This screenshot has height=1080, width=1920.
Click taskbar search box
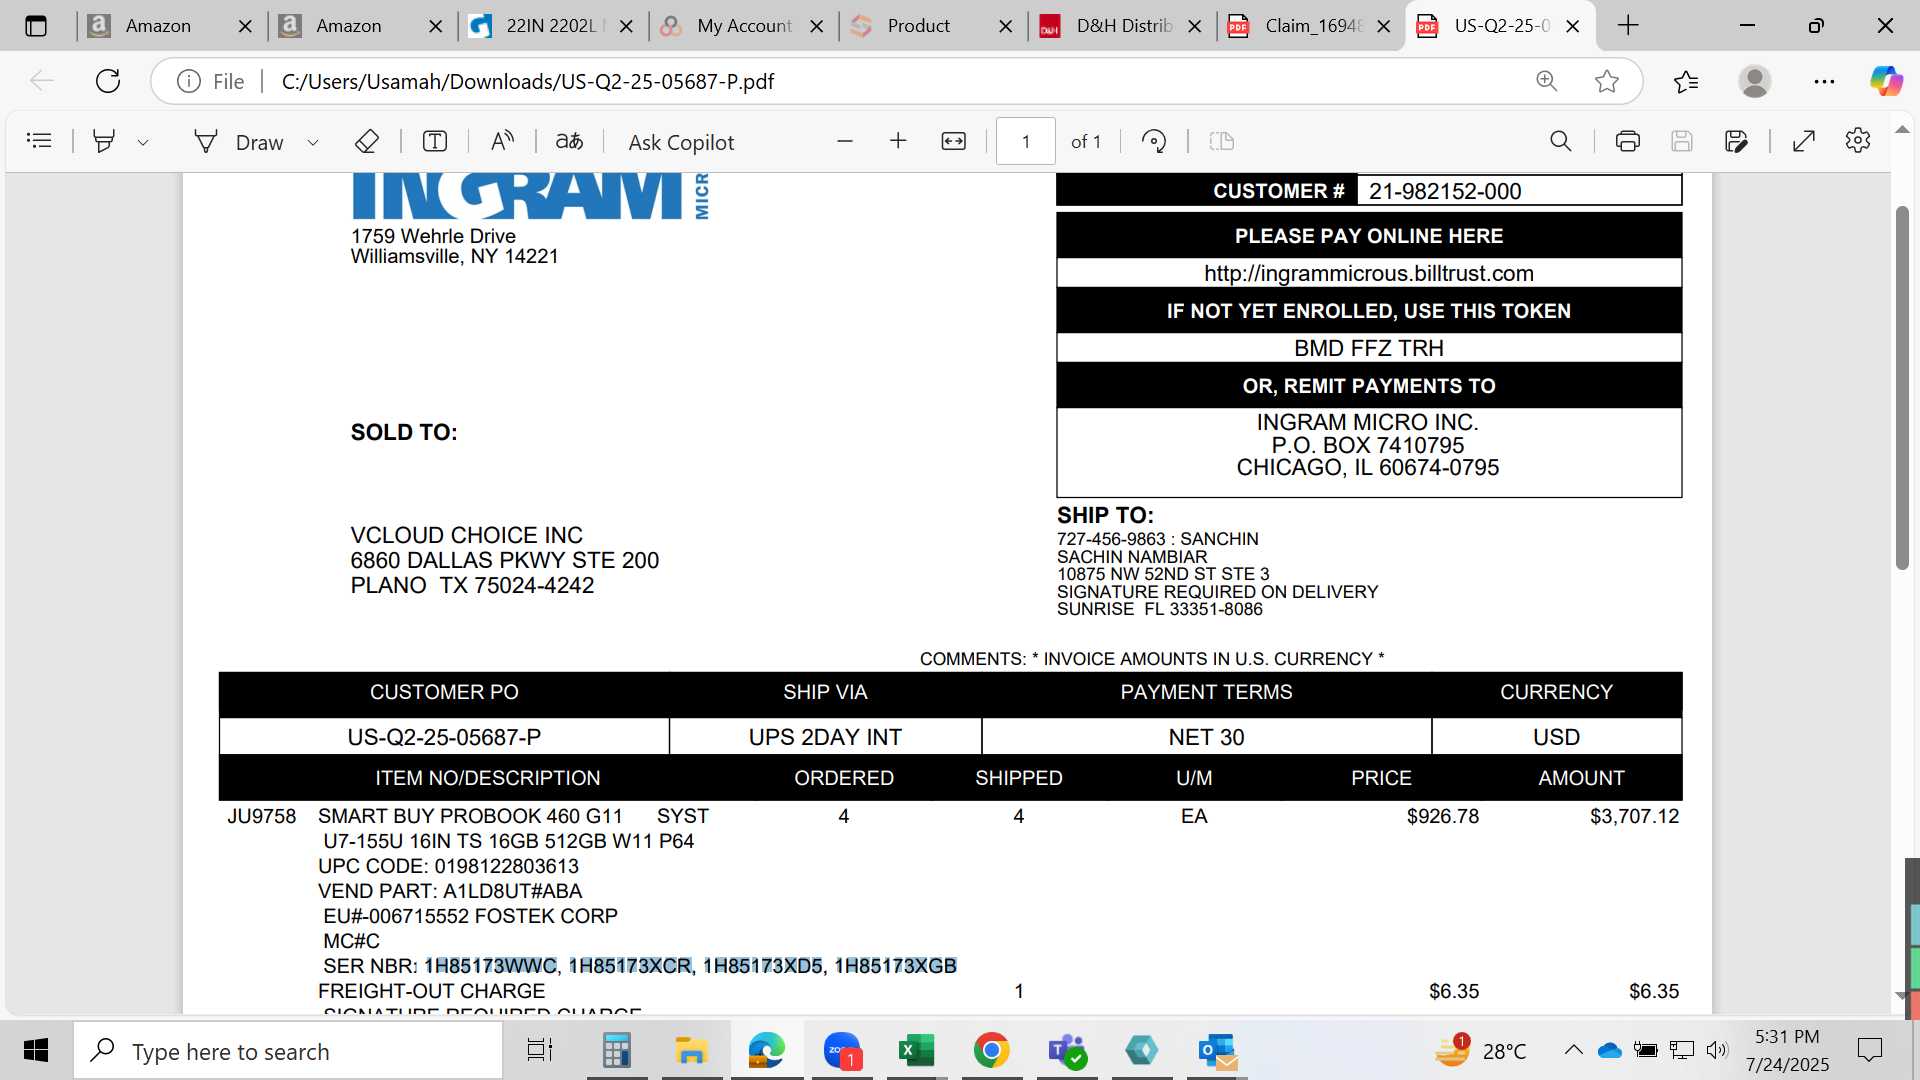pos(288,1051)
